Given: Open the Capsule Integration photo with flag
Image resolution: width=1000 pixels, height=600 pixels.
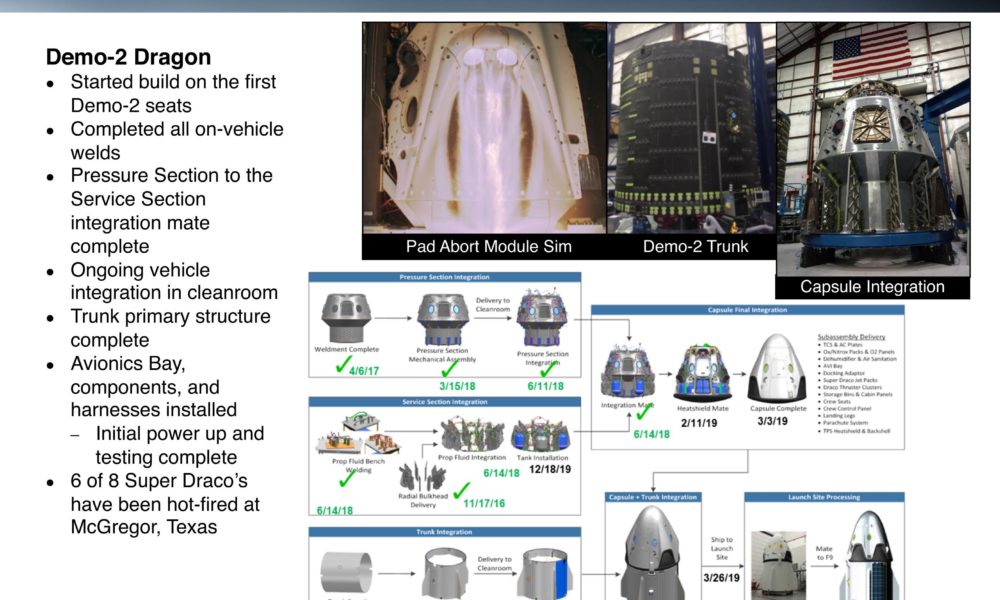Looking at the screenshot, I should 873,149.
